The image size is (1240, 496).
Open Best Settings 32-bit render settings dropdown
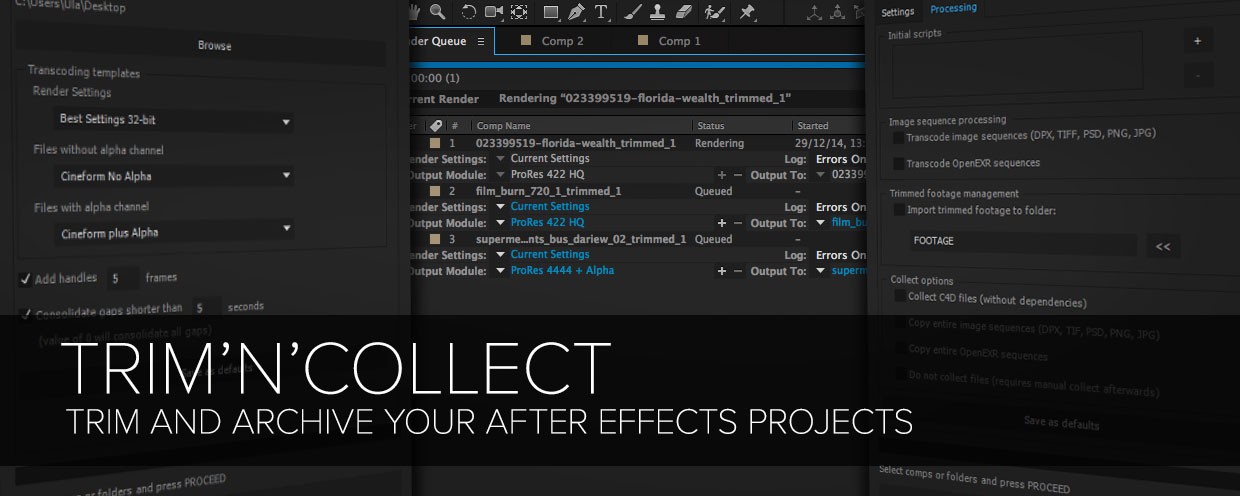[x=174, y=120]
